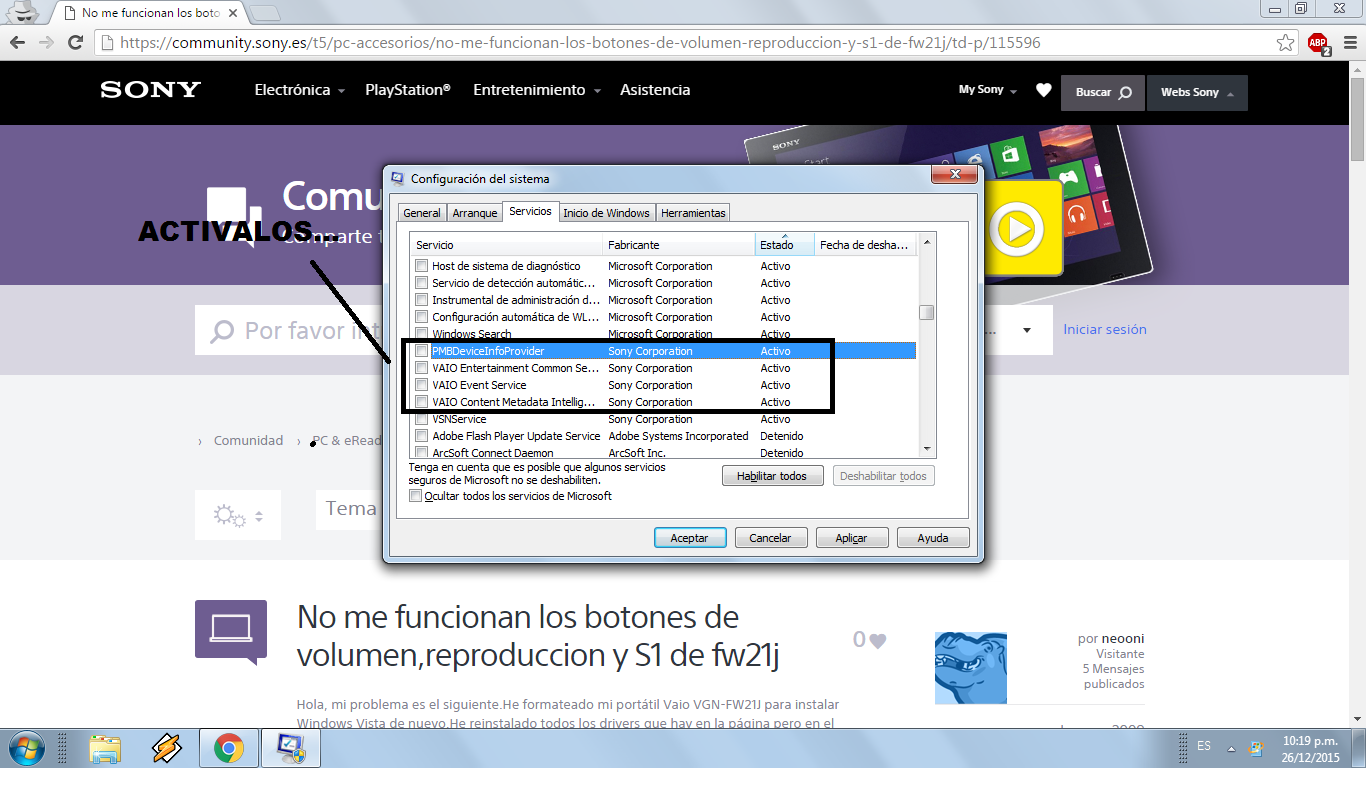This screenshot has height=800, width=1366.
Task: Check the VSNService checkbox
Action: [422, 419]
